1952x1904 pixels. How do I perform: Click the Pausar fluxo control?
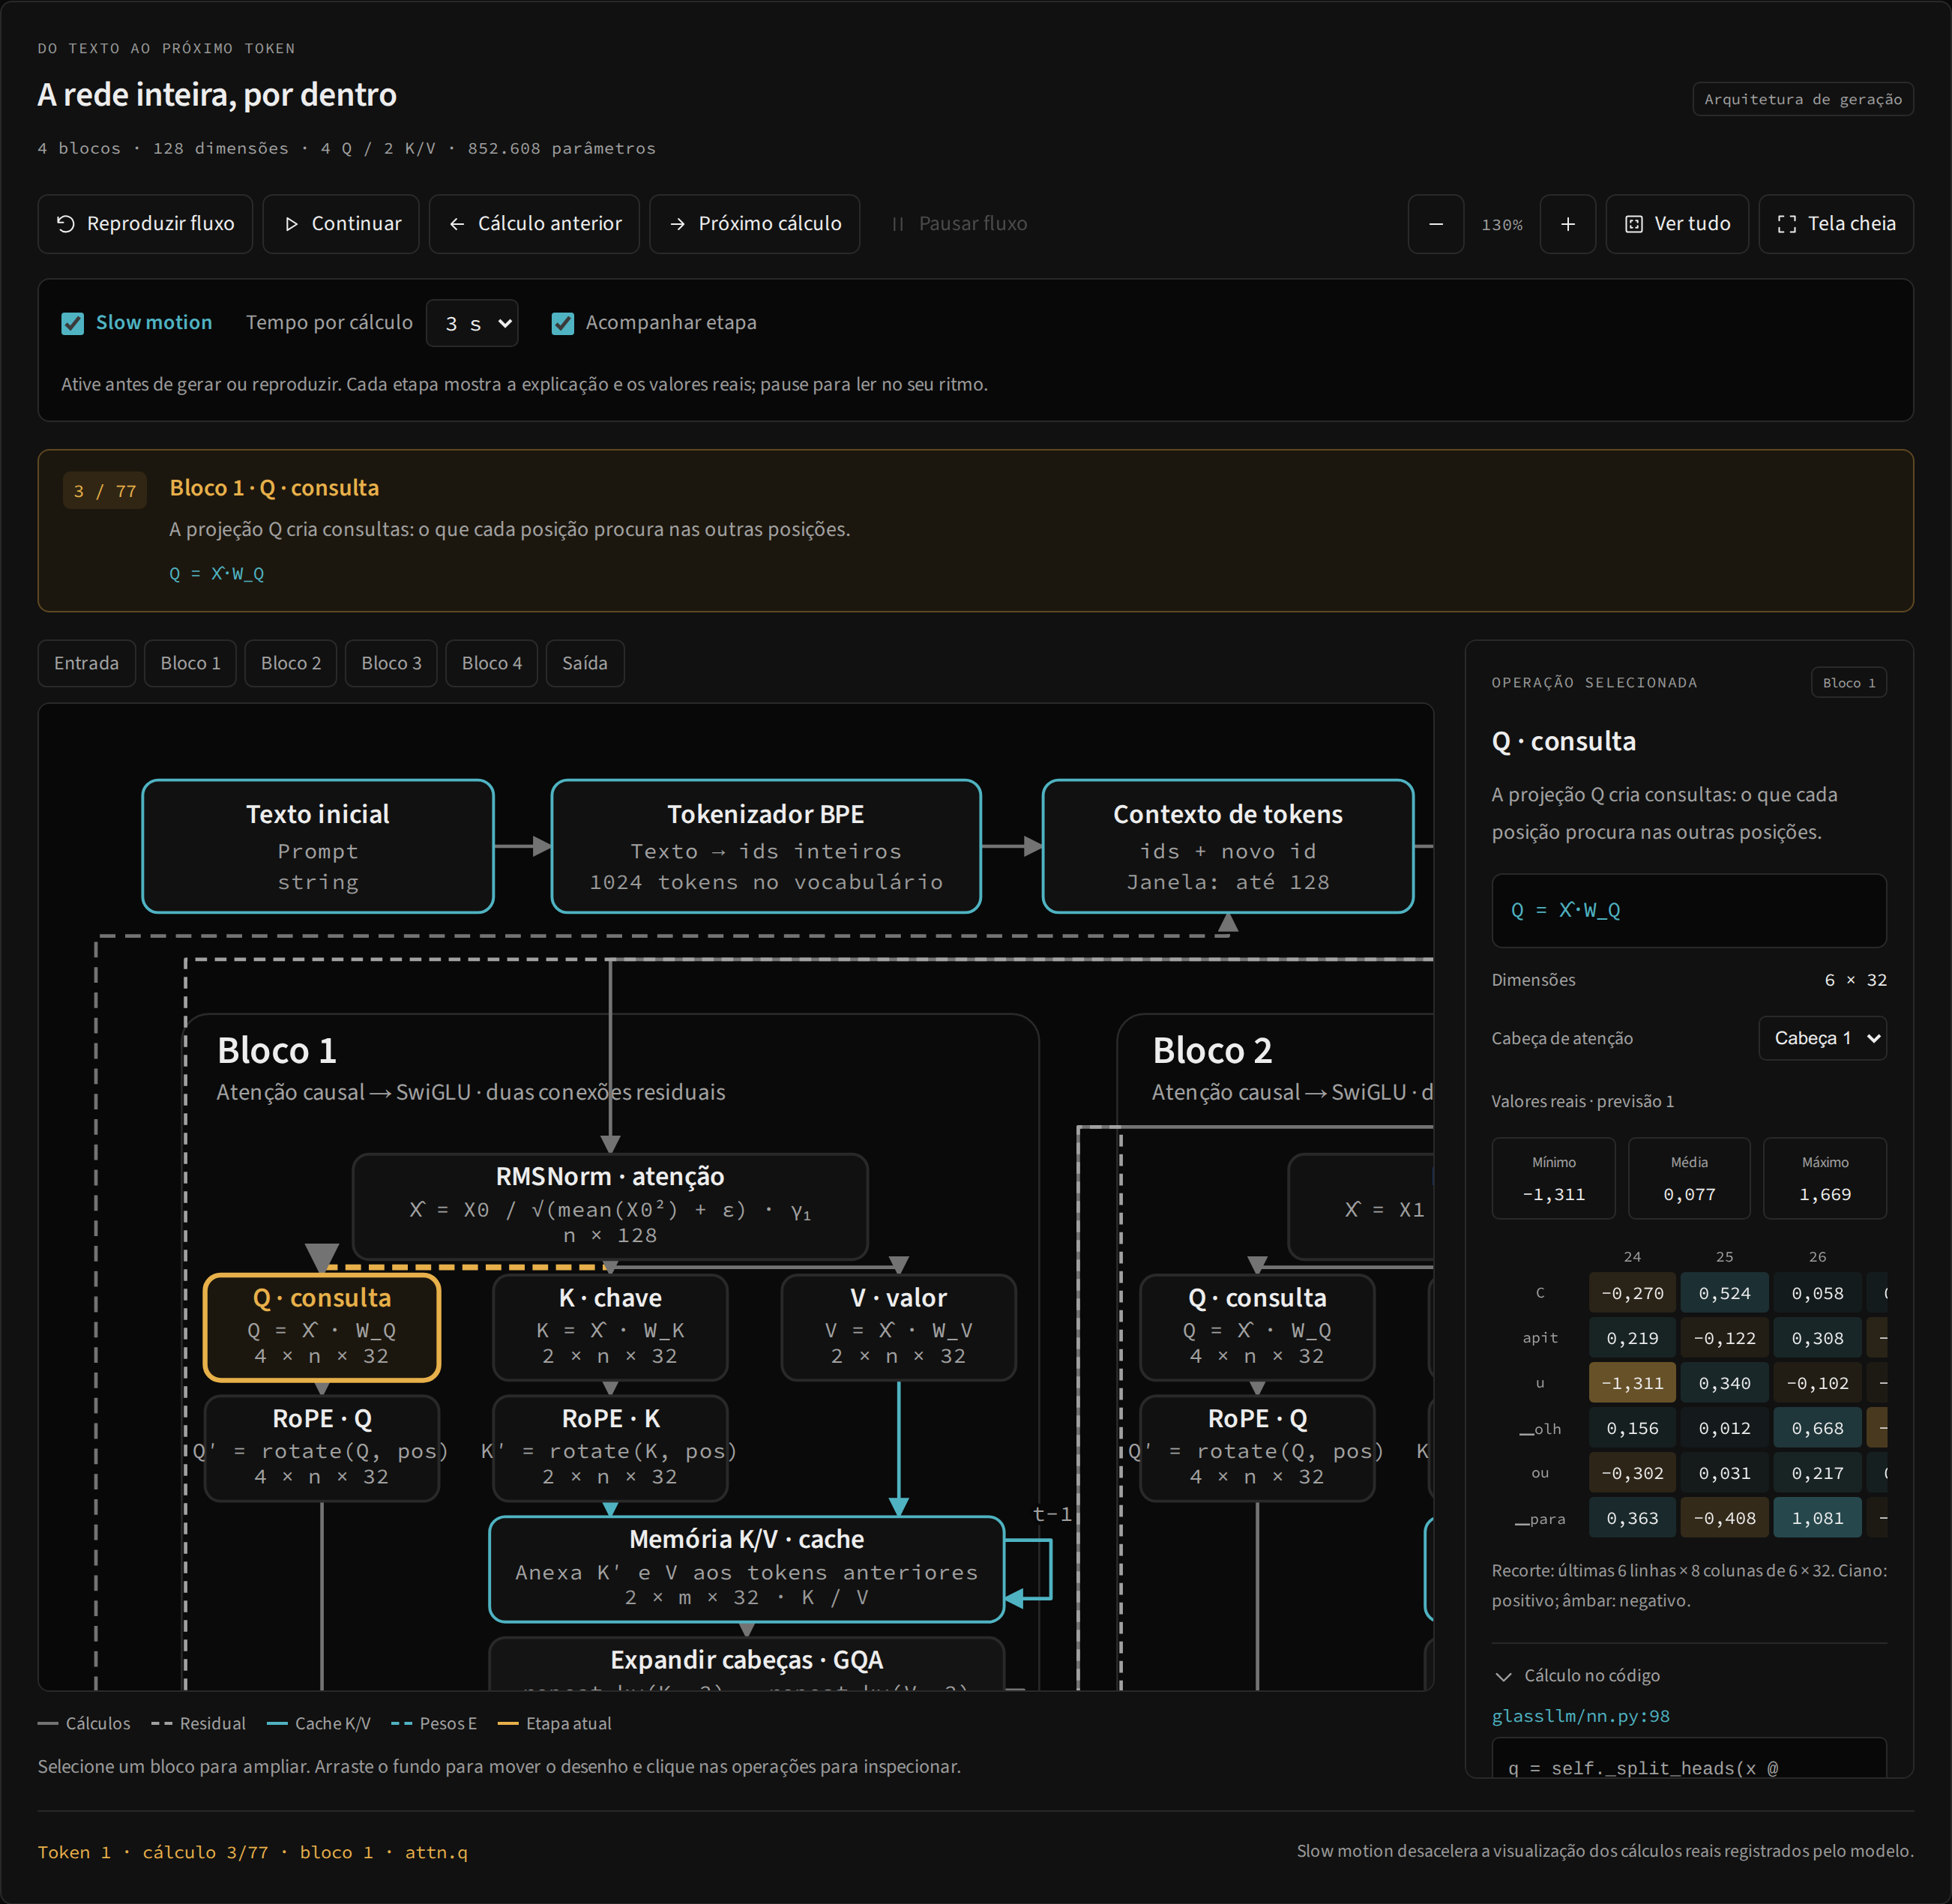(959, 224)
